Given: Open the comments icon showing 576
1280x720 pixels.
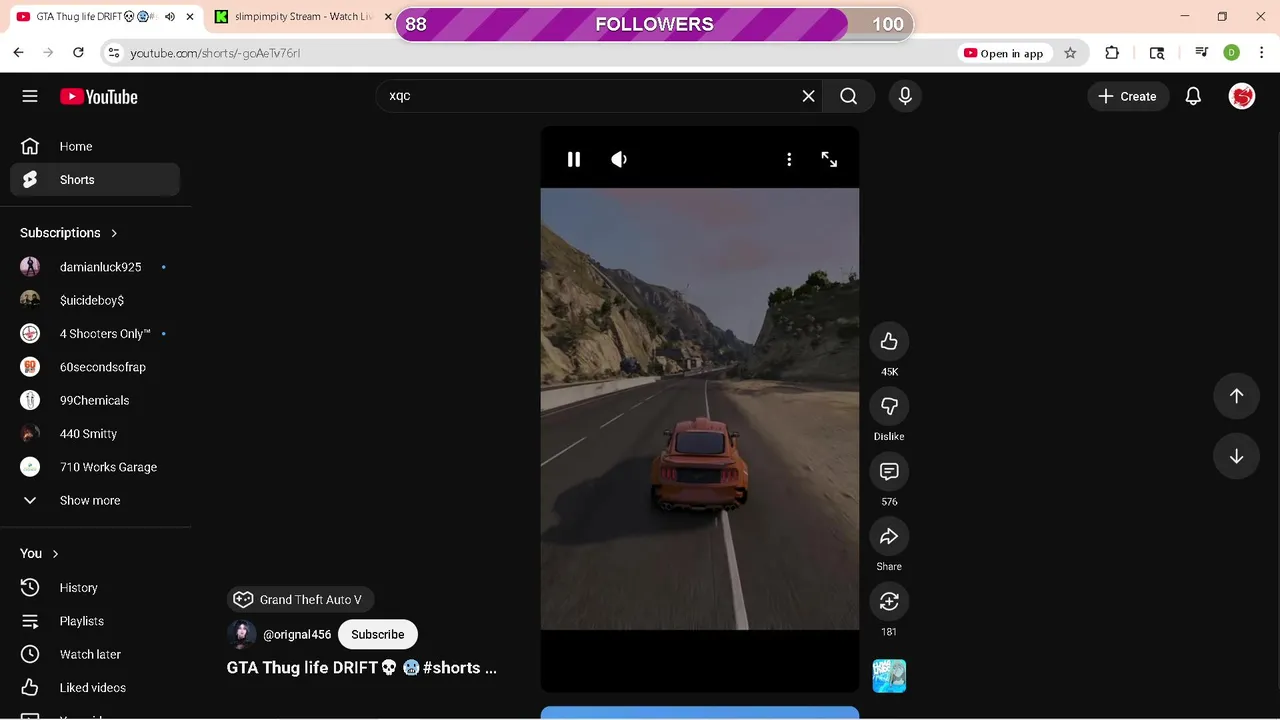Looking at the screenshot, I should 889,472.
